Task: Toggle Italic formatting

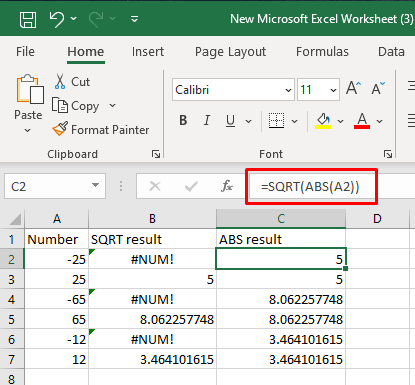Action: click(207, 120)
